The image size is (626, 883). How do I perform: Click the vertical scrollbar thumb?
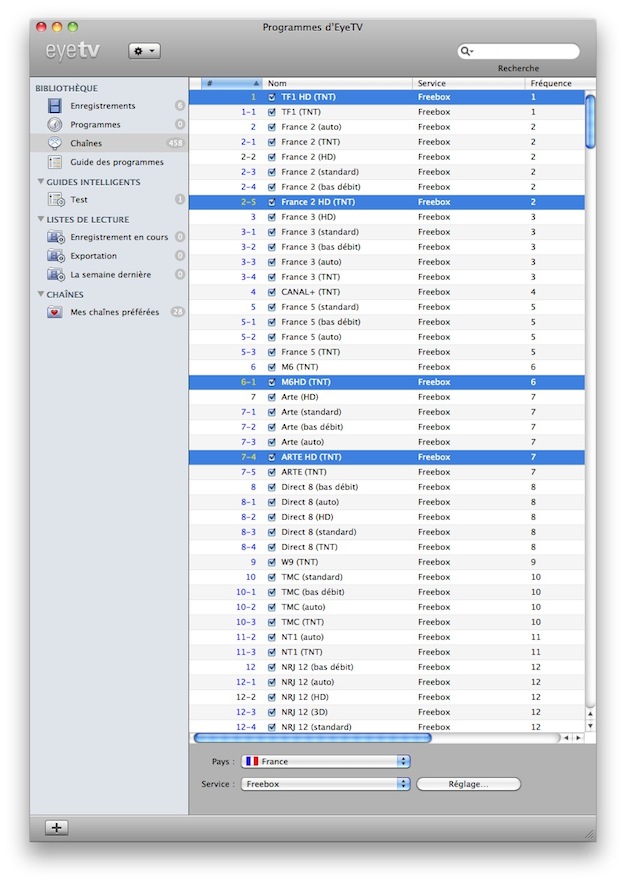coord(590,122)
